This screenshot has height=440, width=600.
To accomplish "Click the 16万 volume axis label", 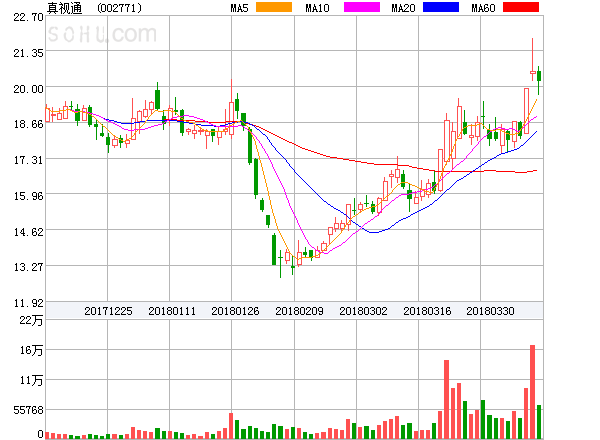I will [x=31, y=350].
